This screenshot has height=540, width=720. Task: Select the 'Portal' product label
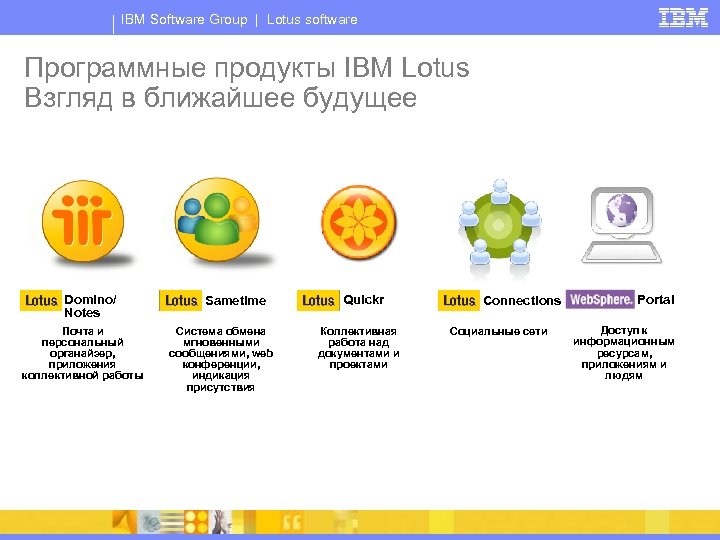(656, 299)
